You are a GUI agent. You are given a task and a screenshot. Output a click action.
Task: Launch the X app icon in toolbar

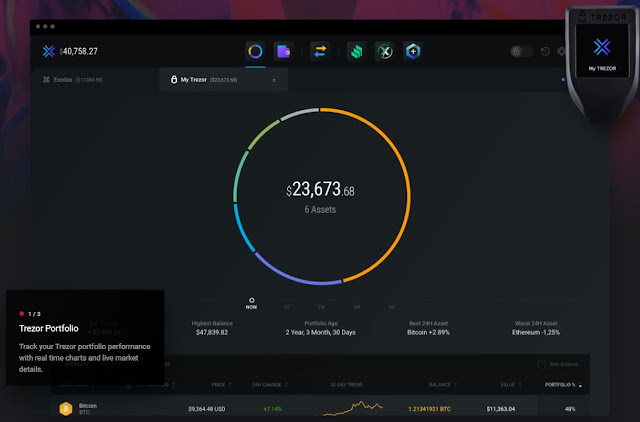385,51
